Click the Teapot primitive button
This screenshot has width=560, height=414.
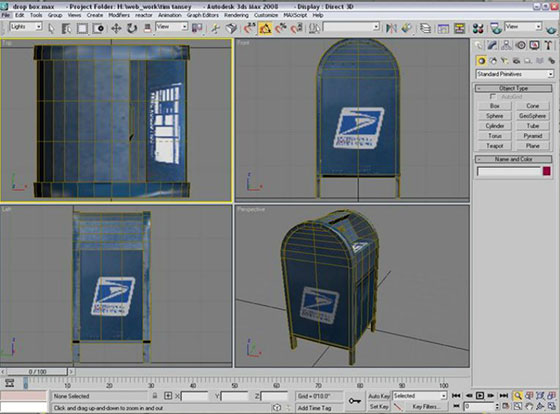coord(495,146)
